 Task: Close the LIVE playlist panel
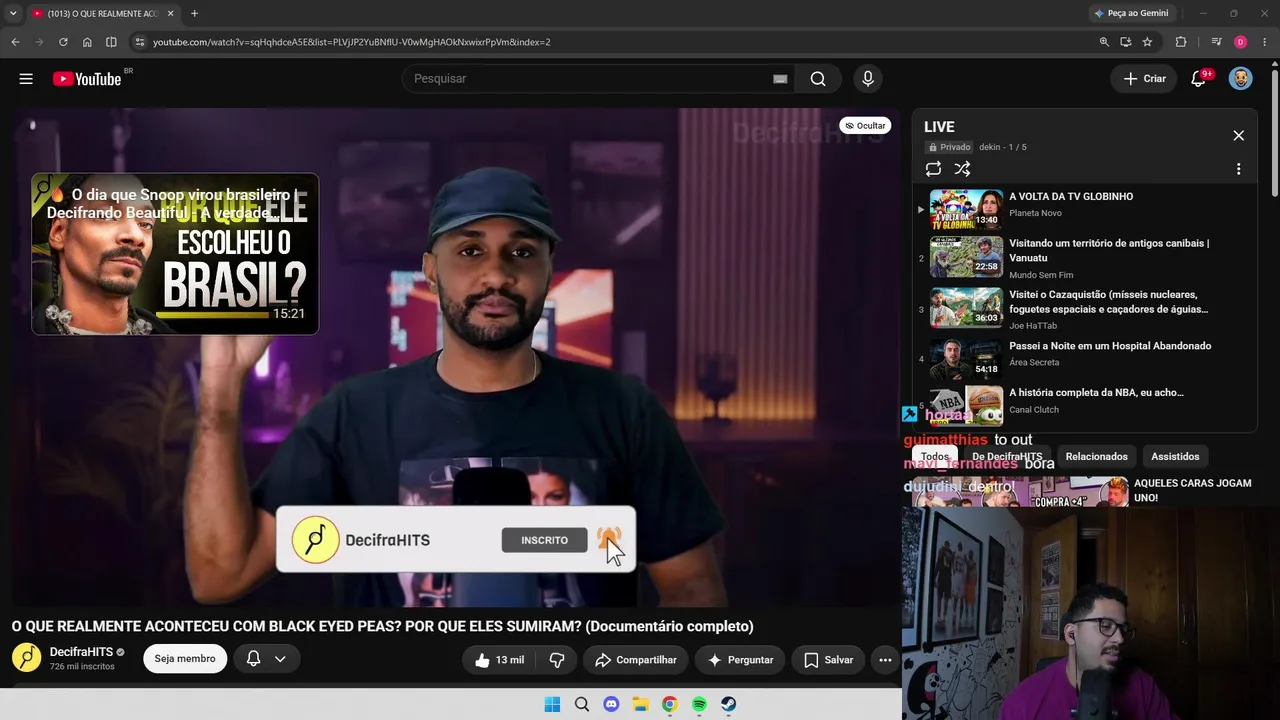point(1238,136)
